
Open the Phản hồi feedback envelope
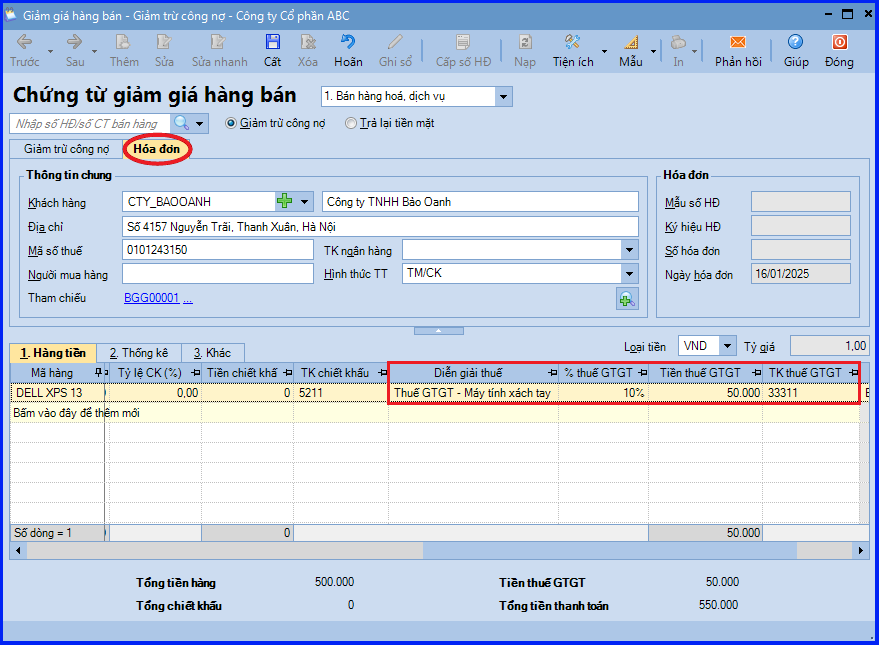point(738,43)
